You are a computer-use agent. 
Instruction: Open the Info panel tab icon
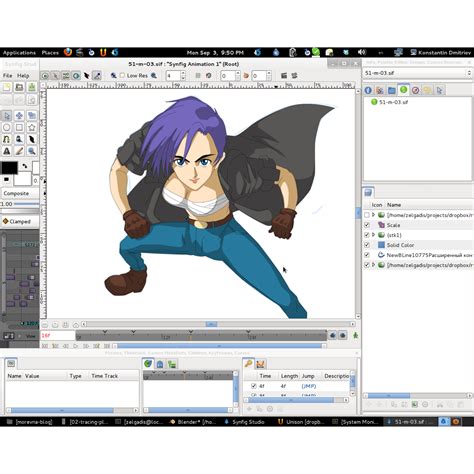(368, 90)
